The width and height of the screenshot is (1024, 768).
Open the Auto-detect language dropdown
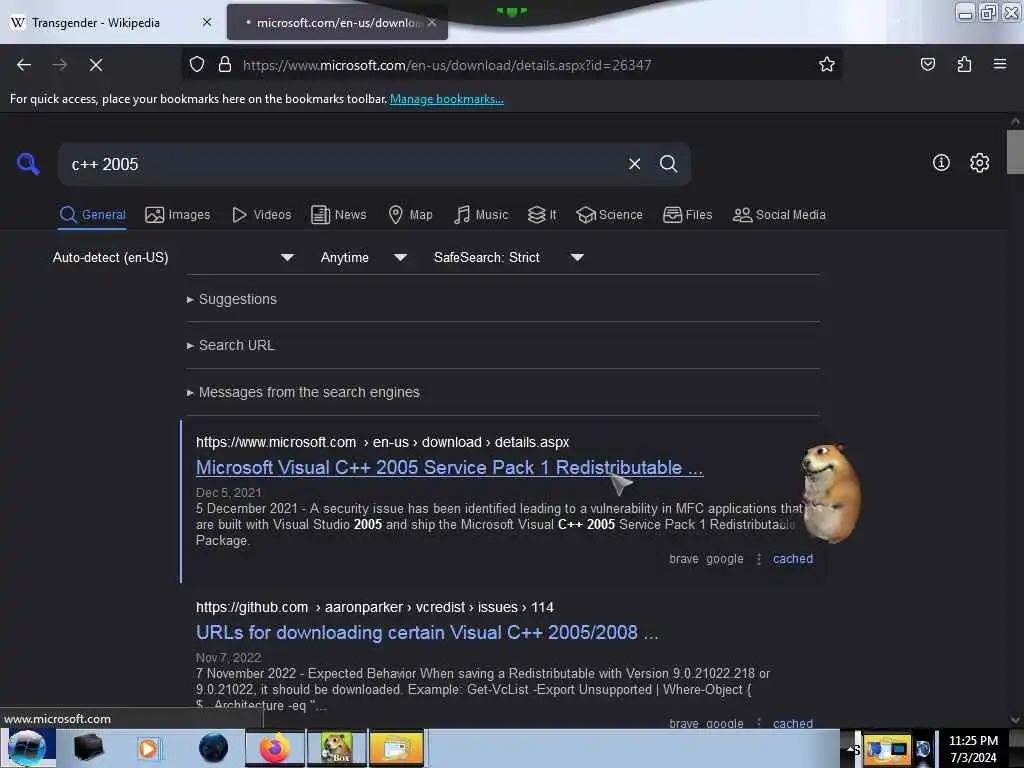(173, 257)
